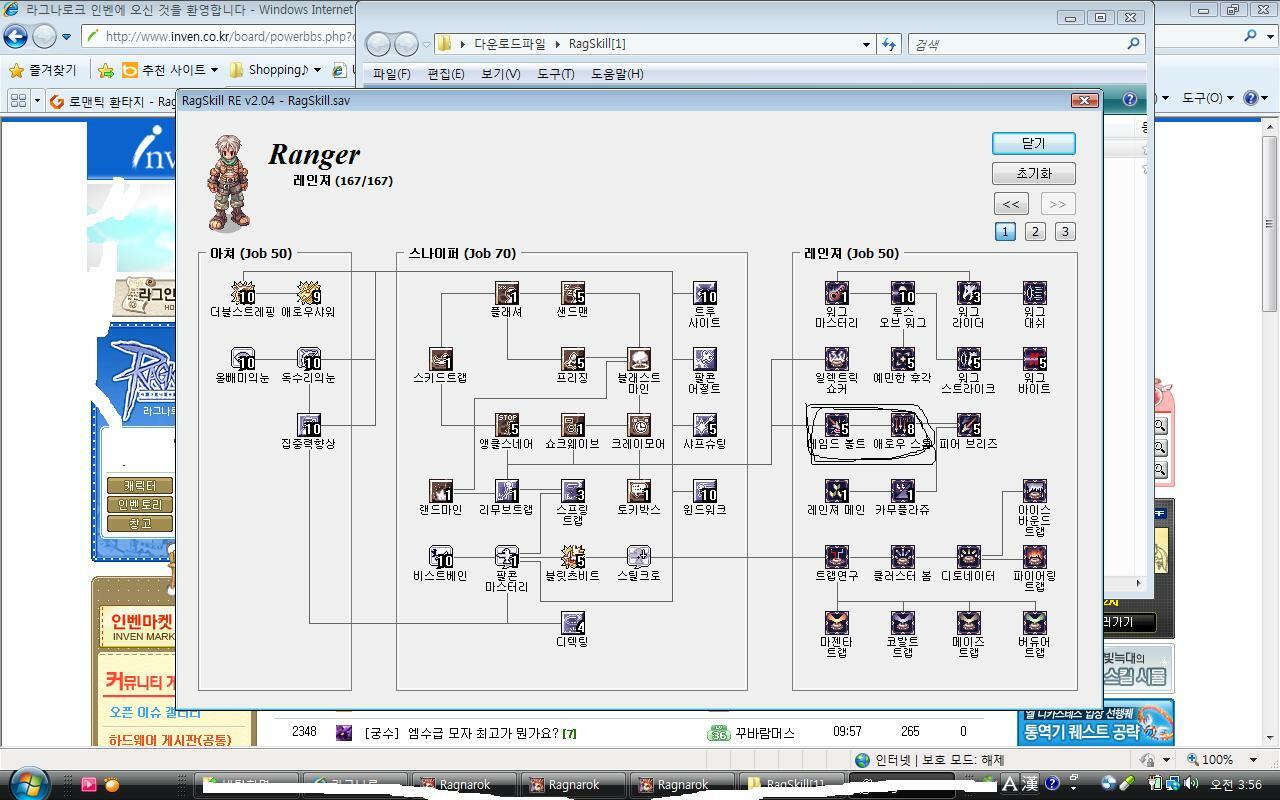Select the 애로우샤워 skill icon
This screenshot has width=1280, height=800.
pyautogui.click(x=308, y=292)
